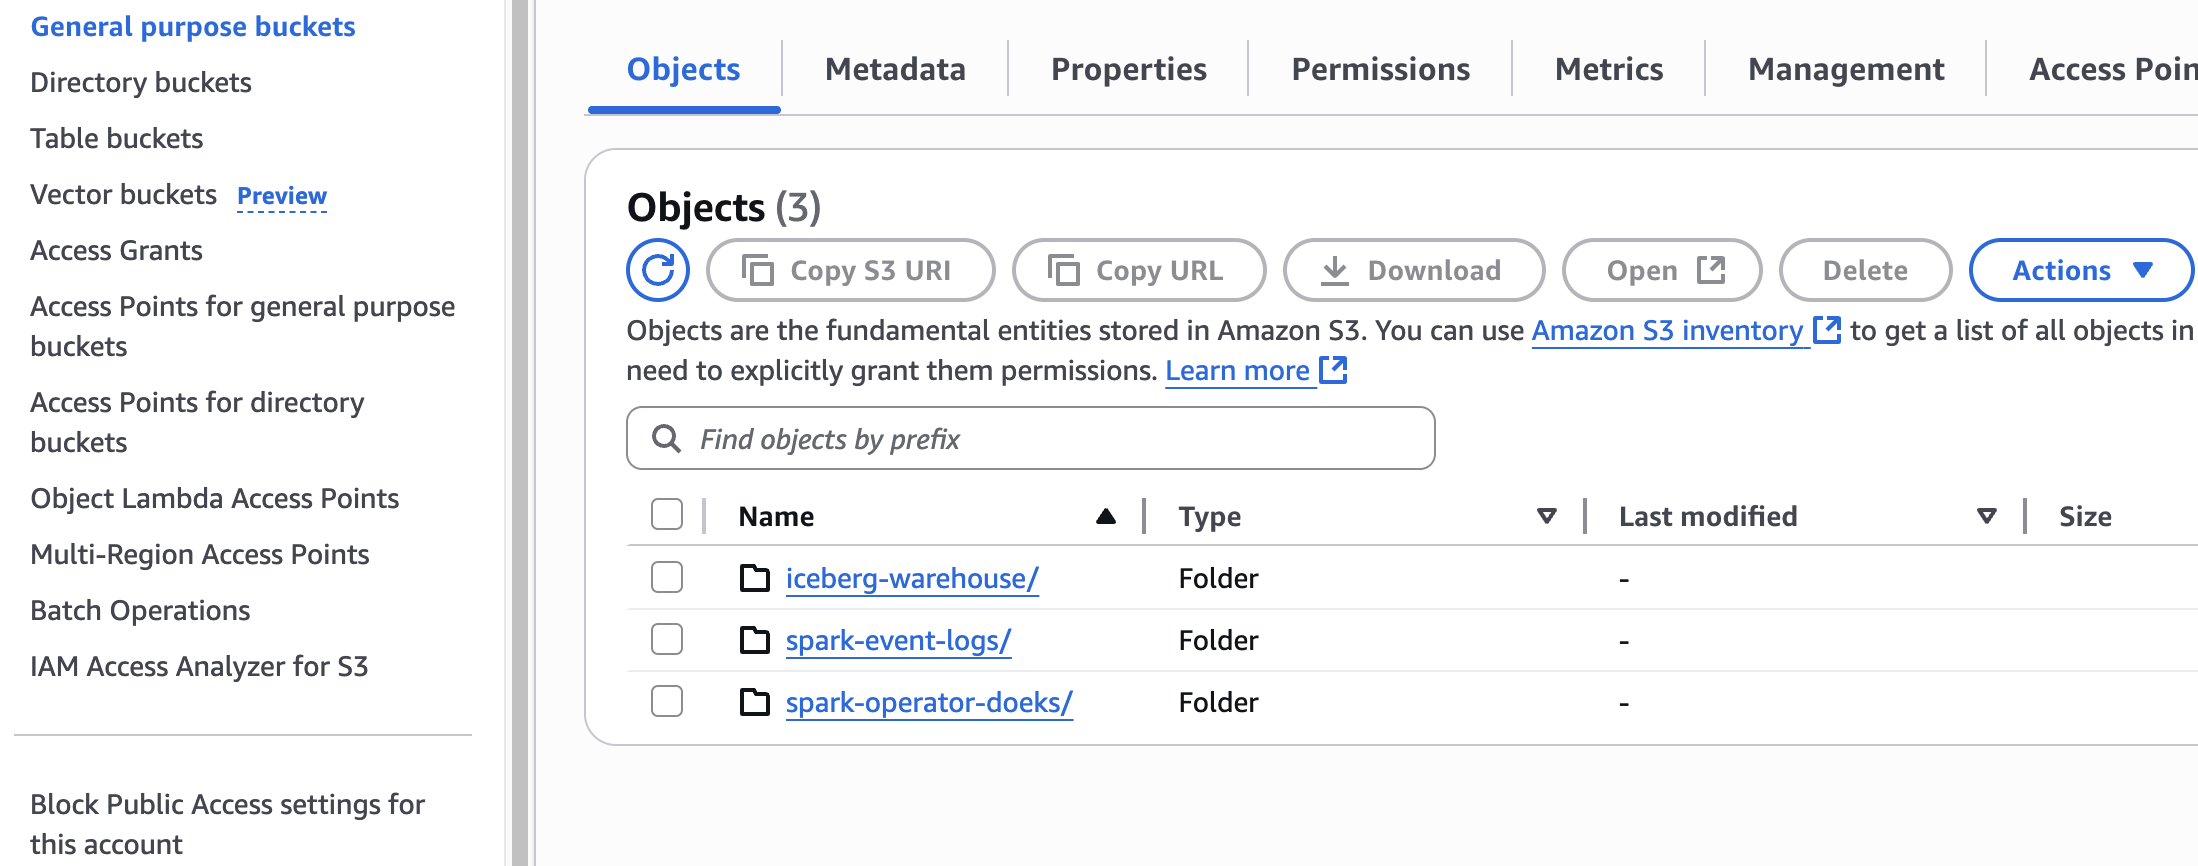This screenshot has width=2198, height=866.
Task: Click external-link icon beside S3 inventory
Action: pos(1827,329)
